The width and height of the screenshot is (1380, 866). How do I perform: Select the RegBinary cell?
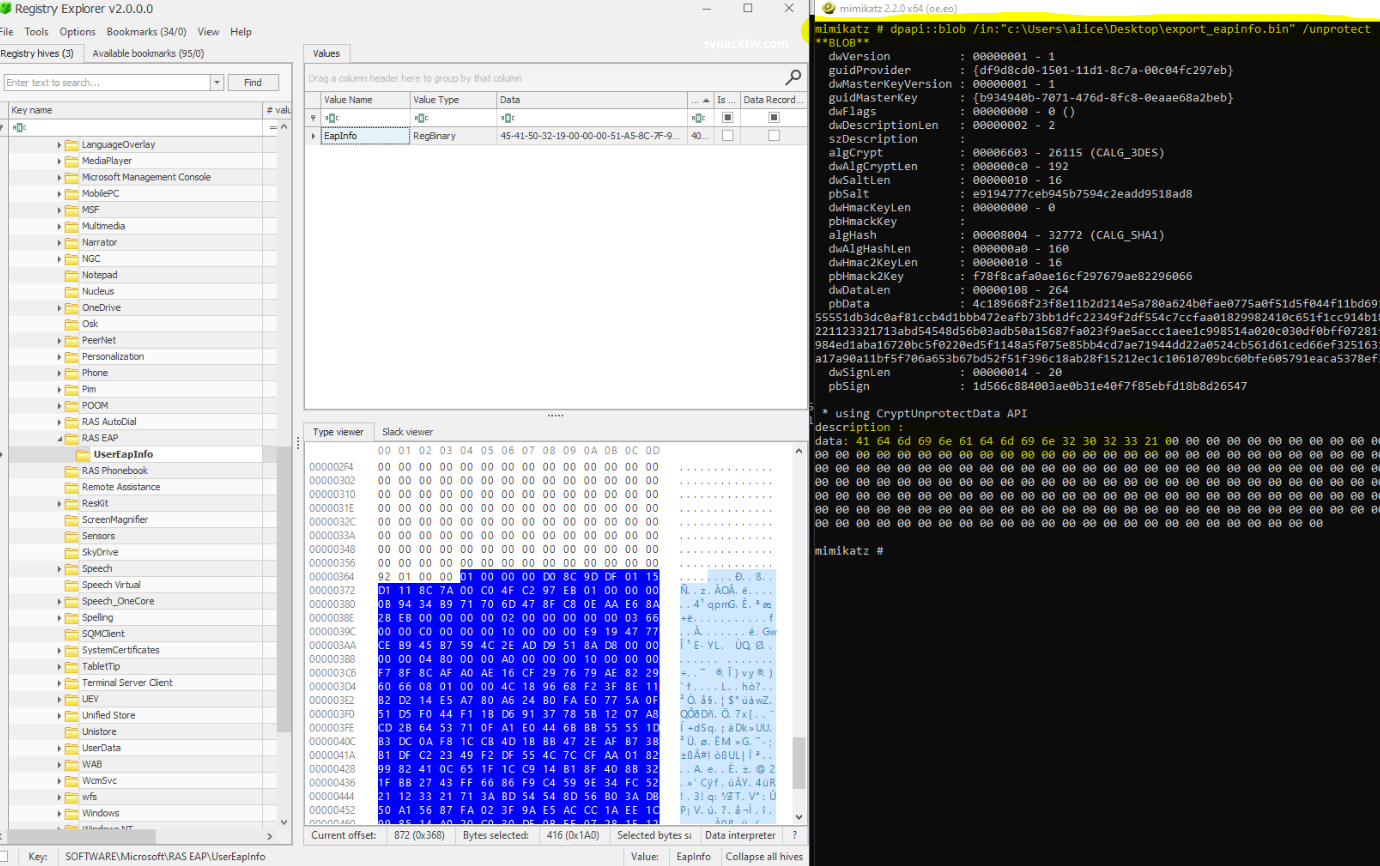pos(453,135)
